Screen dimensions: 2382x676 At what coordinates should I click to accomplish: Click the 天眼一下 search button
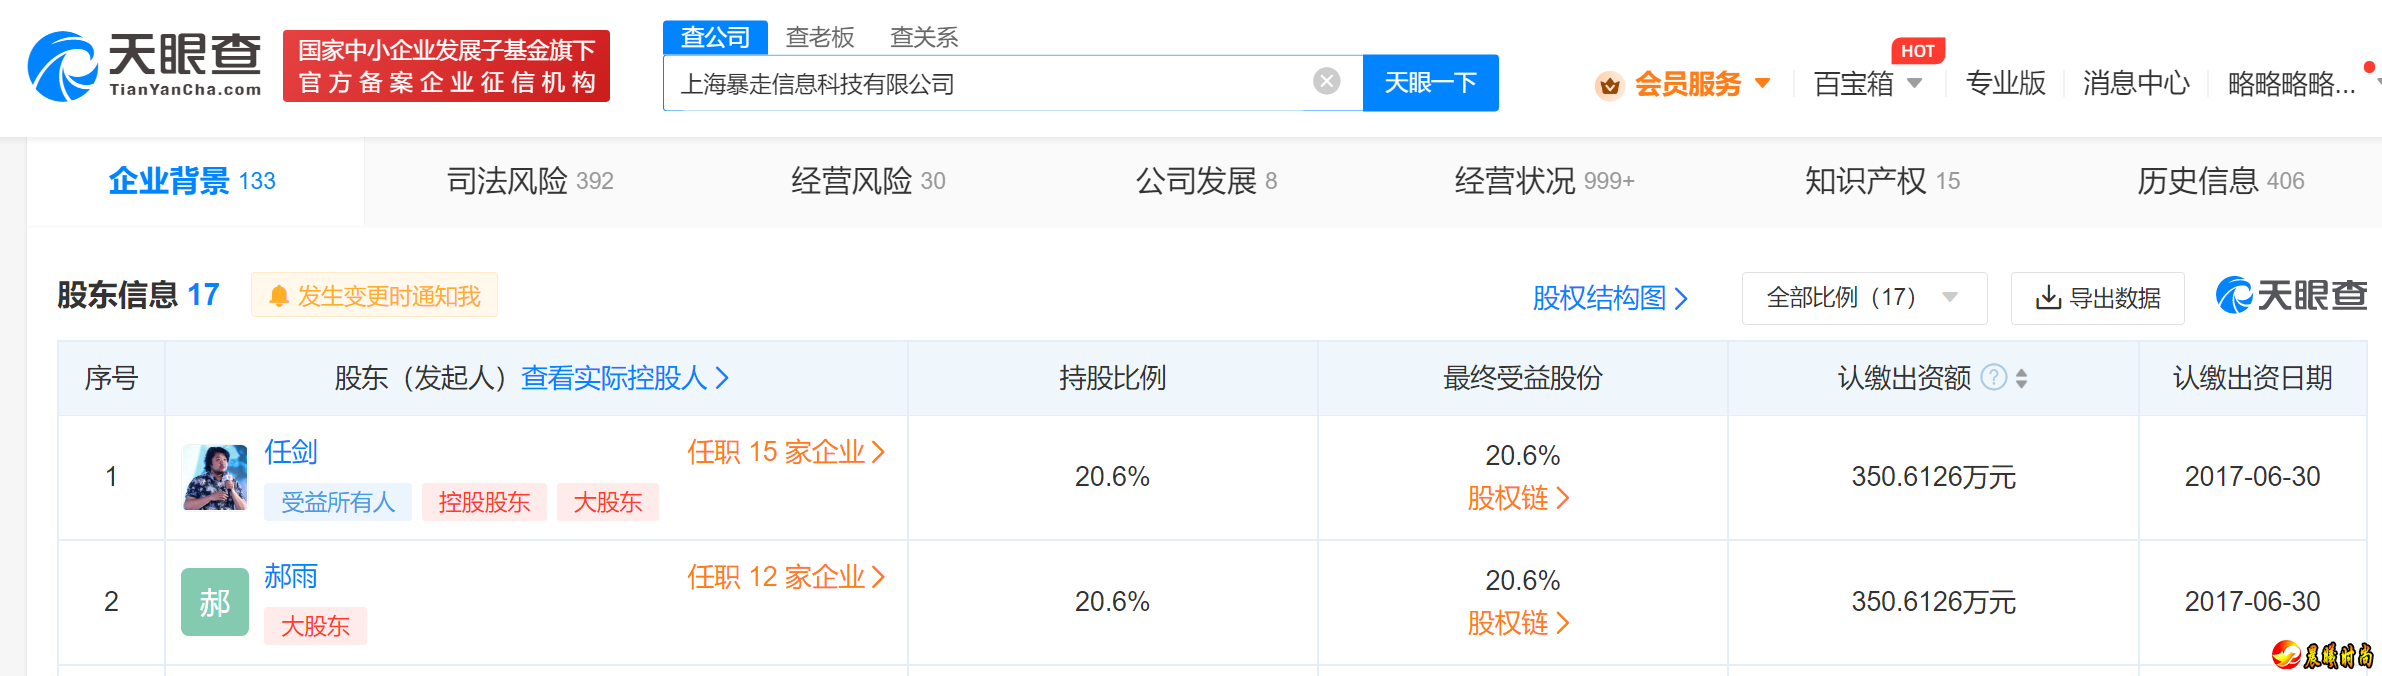point(1430,83)
